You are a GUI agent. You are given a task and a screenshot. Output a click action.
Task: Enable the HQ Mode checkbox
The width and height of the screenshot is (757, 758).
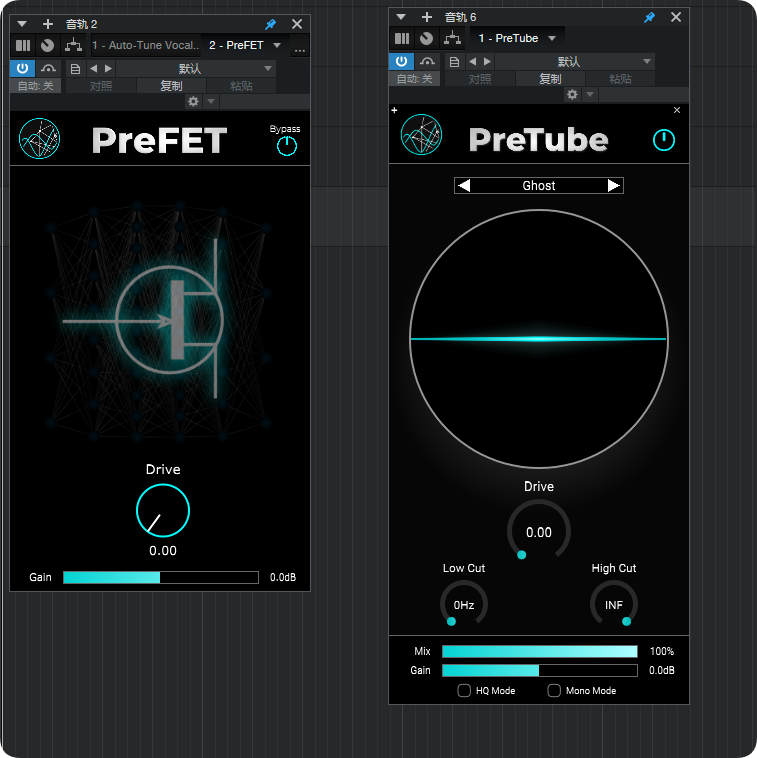(x=464, y=690)
